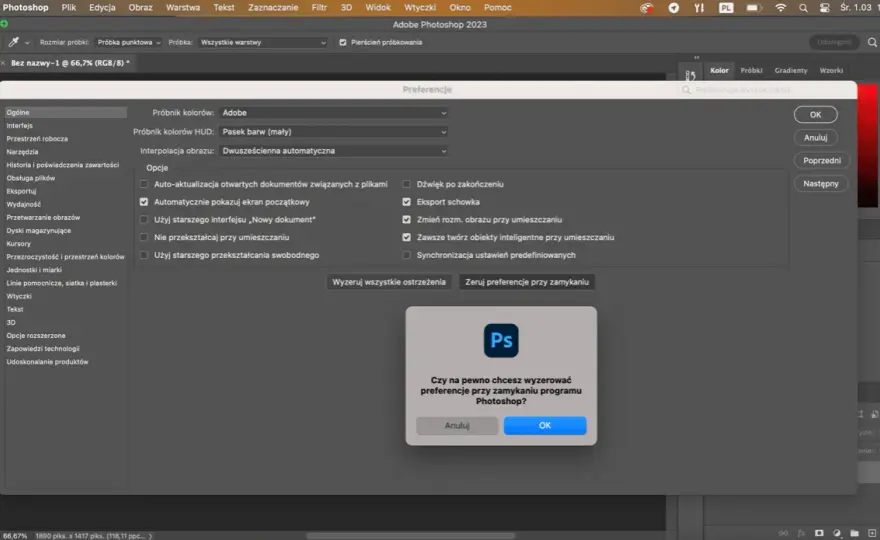Click the red color picker field

(868, 146)
